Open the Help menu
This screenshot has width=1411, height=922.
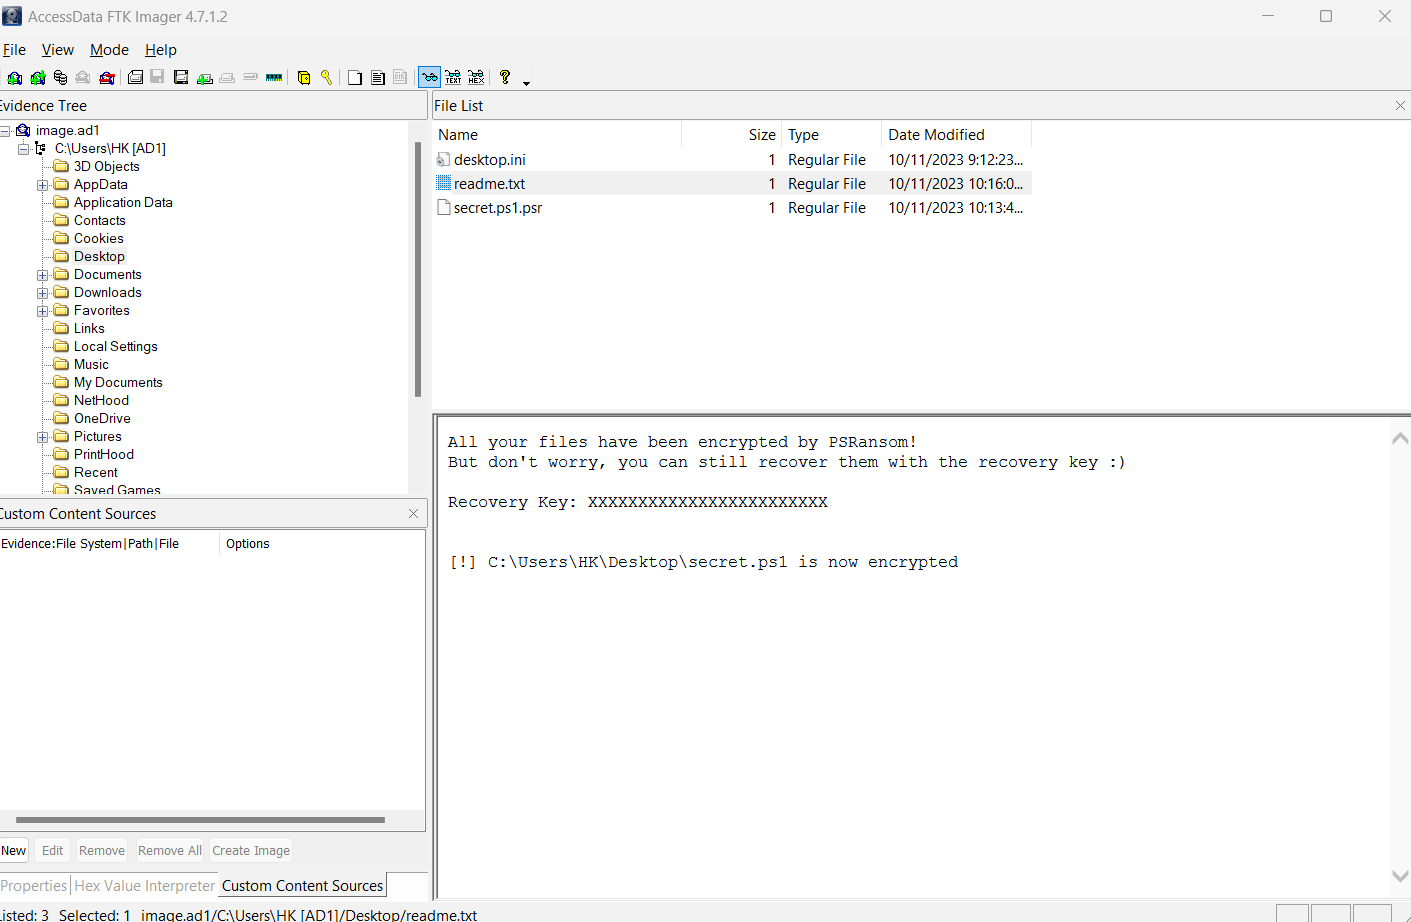point(161,50)
